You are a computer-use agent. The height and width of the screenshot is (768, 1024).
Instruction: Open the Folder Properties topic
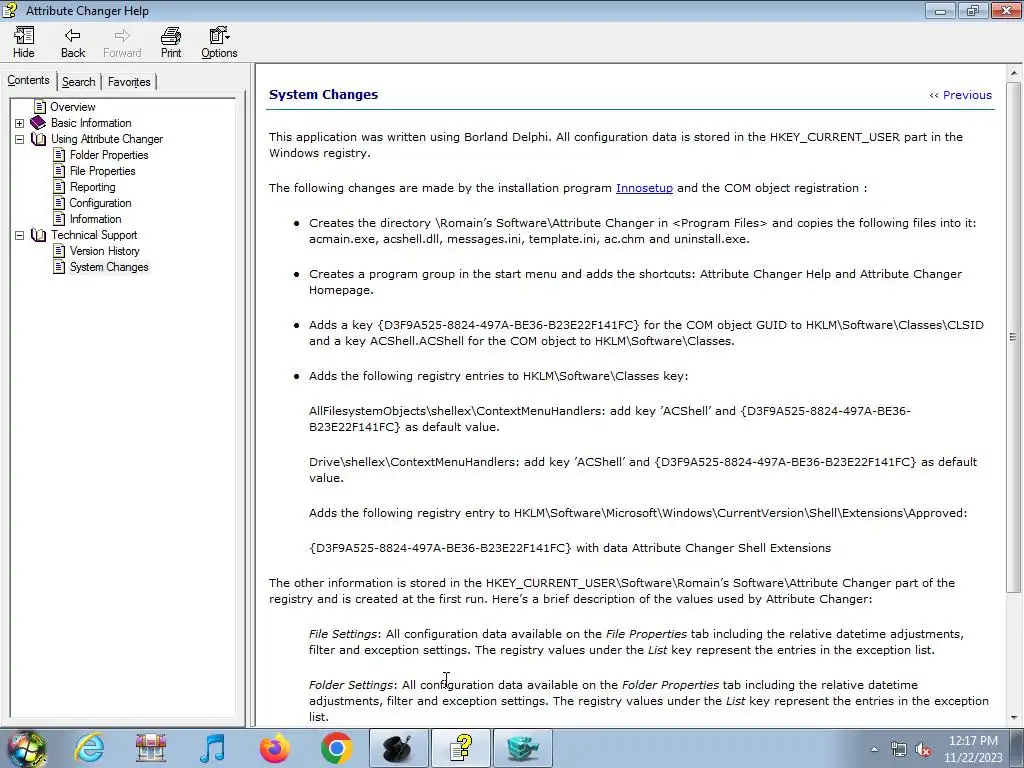tap(109, 155)
